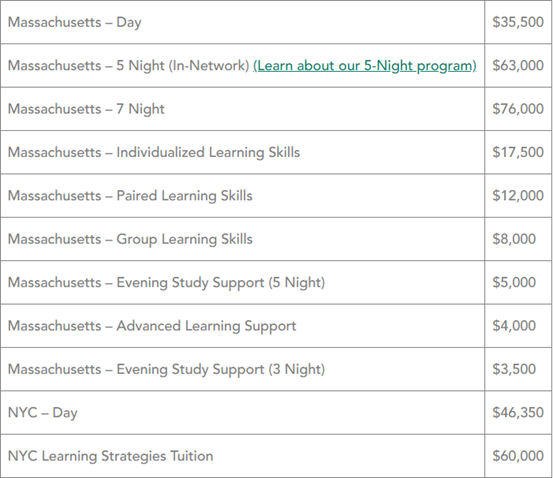
Task: Select Massachusetts – Group Learning Skills label
Action: [130, 239]
